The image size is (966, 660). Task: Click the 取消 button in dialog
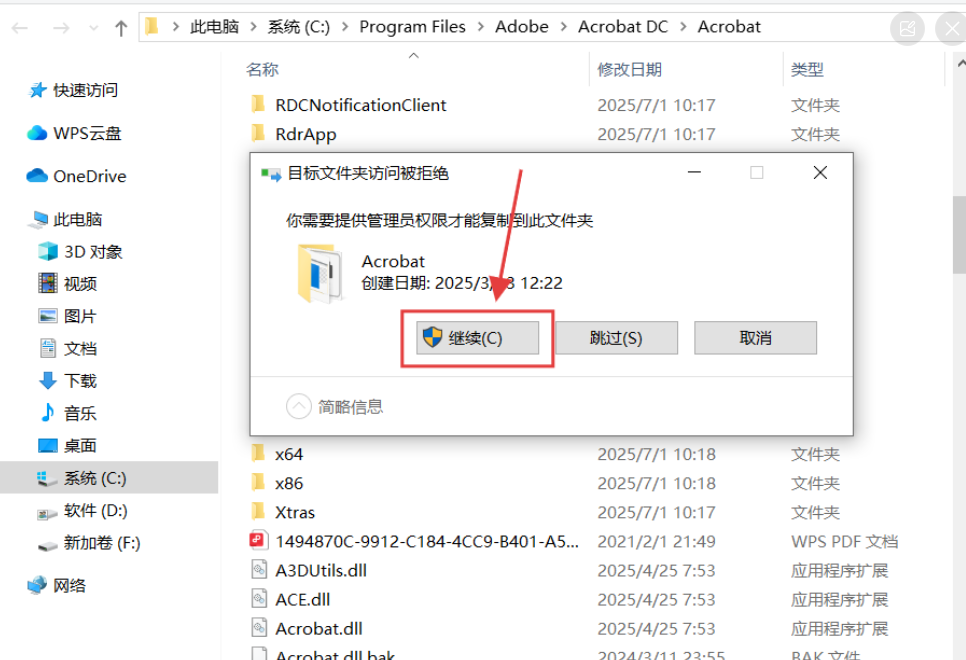(755, 338)
